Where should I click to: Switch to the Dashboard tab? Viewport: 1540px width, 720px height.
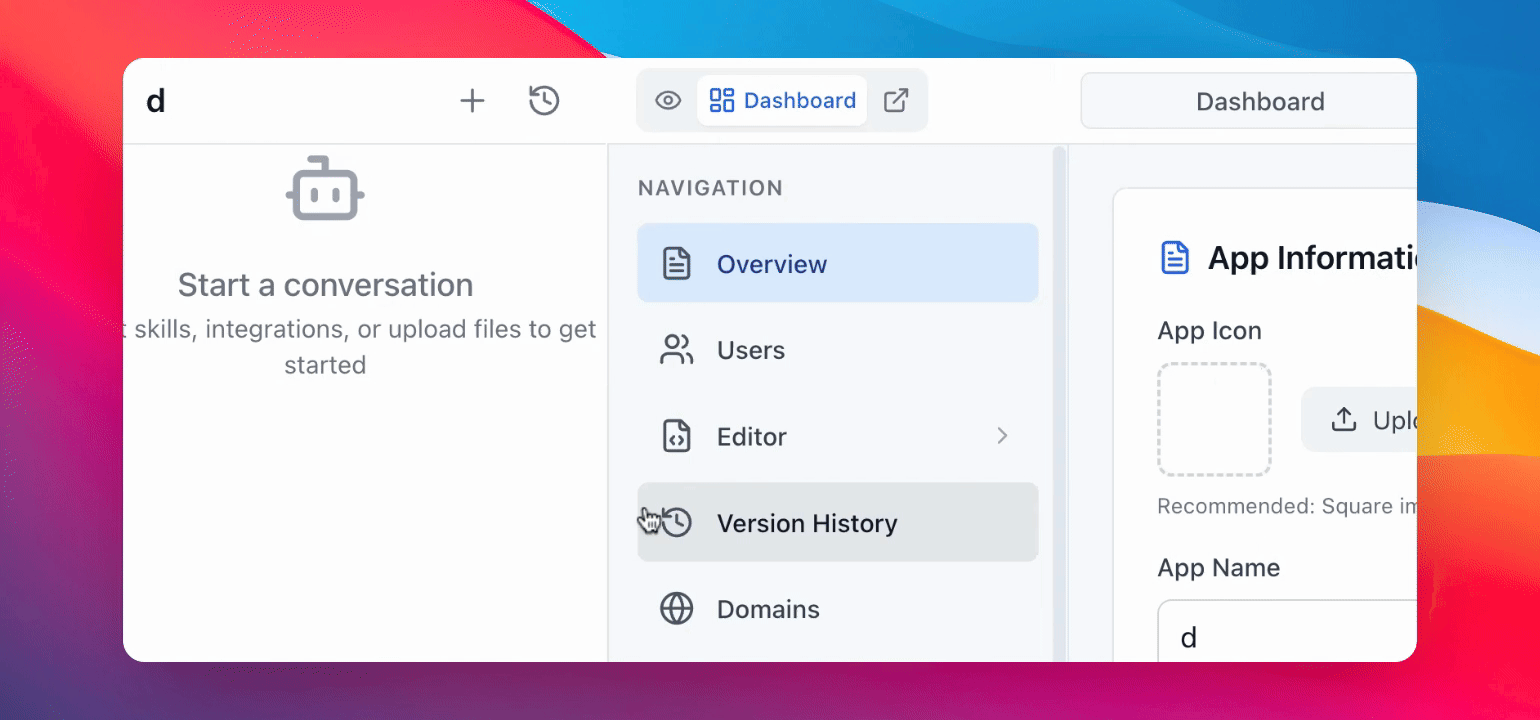(x=783, y=101)
